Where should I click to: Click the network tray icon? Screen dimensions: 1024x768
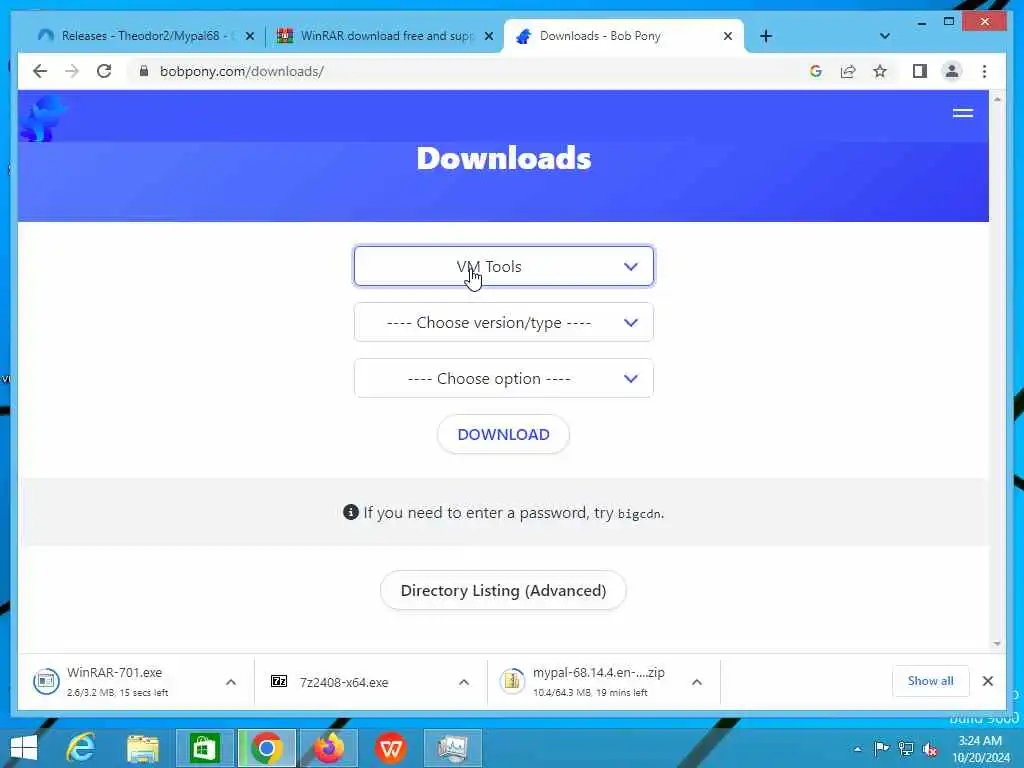click(906, 748)
